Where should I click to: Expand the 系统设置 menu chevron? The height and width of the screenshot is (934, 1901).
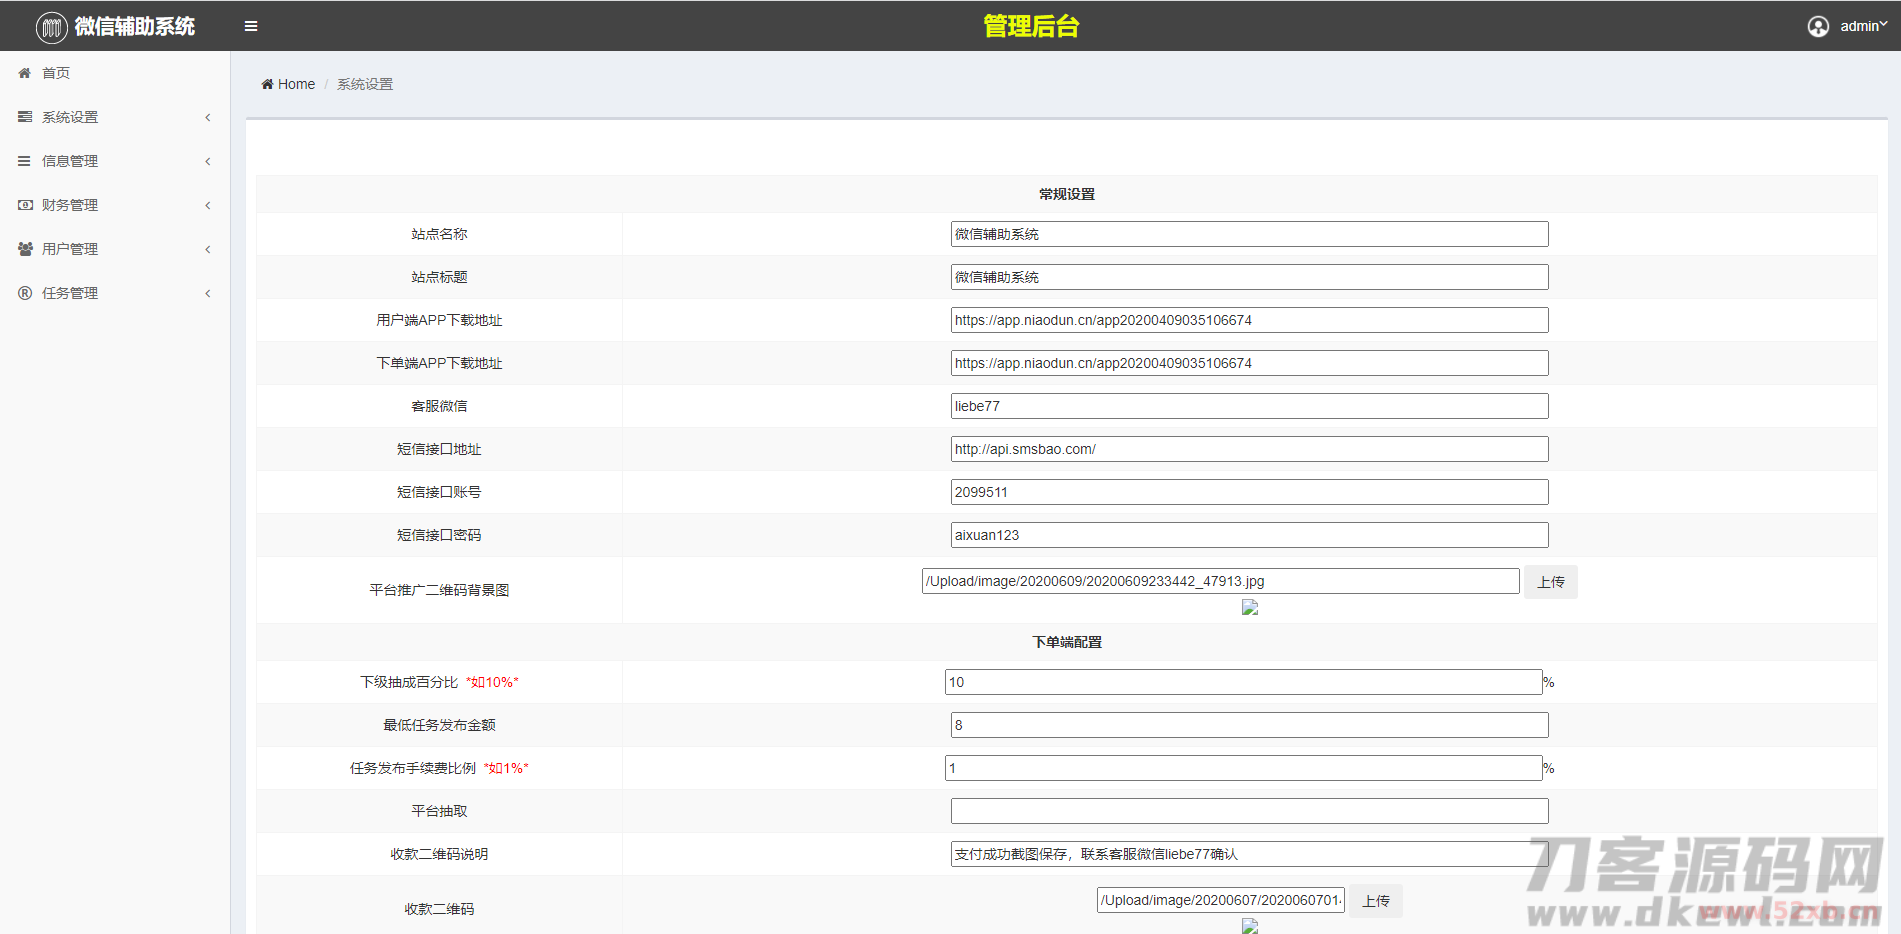point(208,117)
